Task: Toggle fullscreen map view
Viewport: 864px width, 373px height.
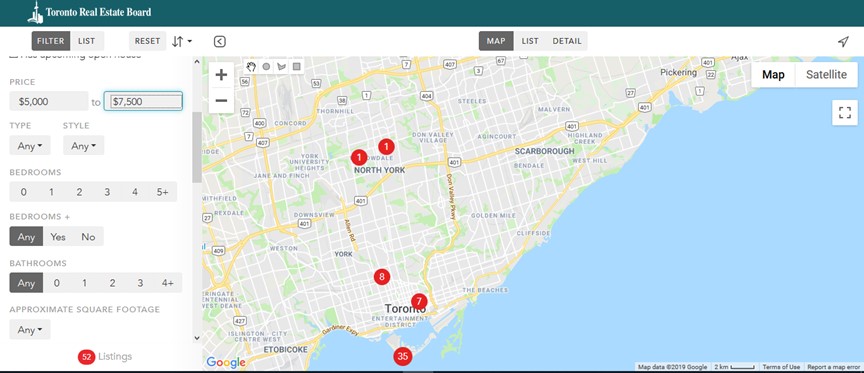Action: point(845,113)
